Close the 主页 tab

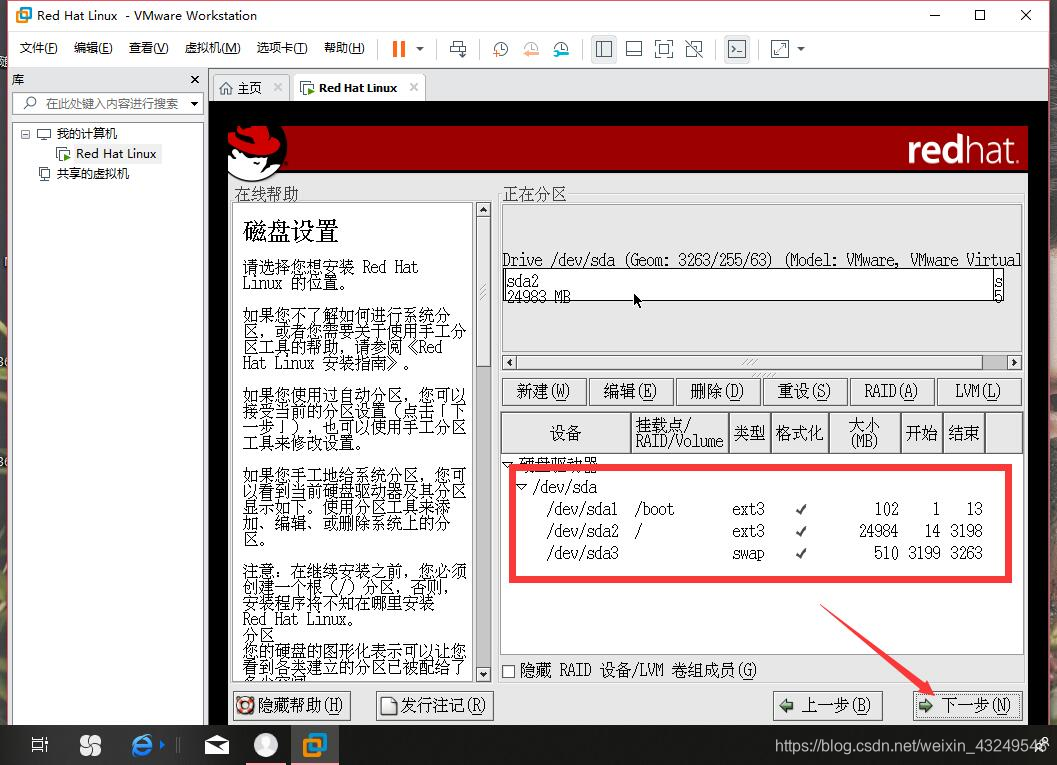click(277, 88)
